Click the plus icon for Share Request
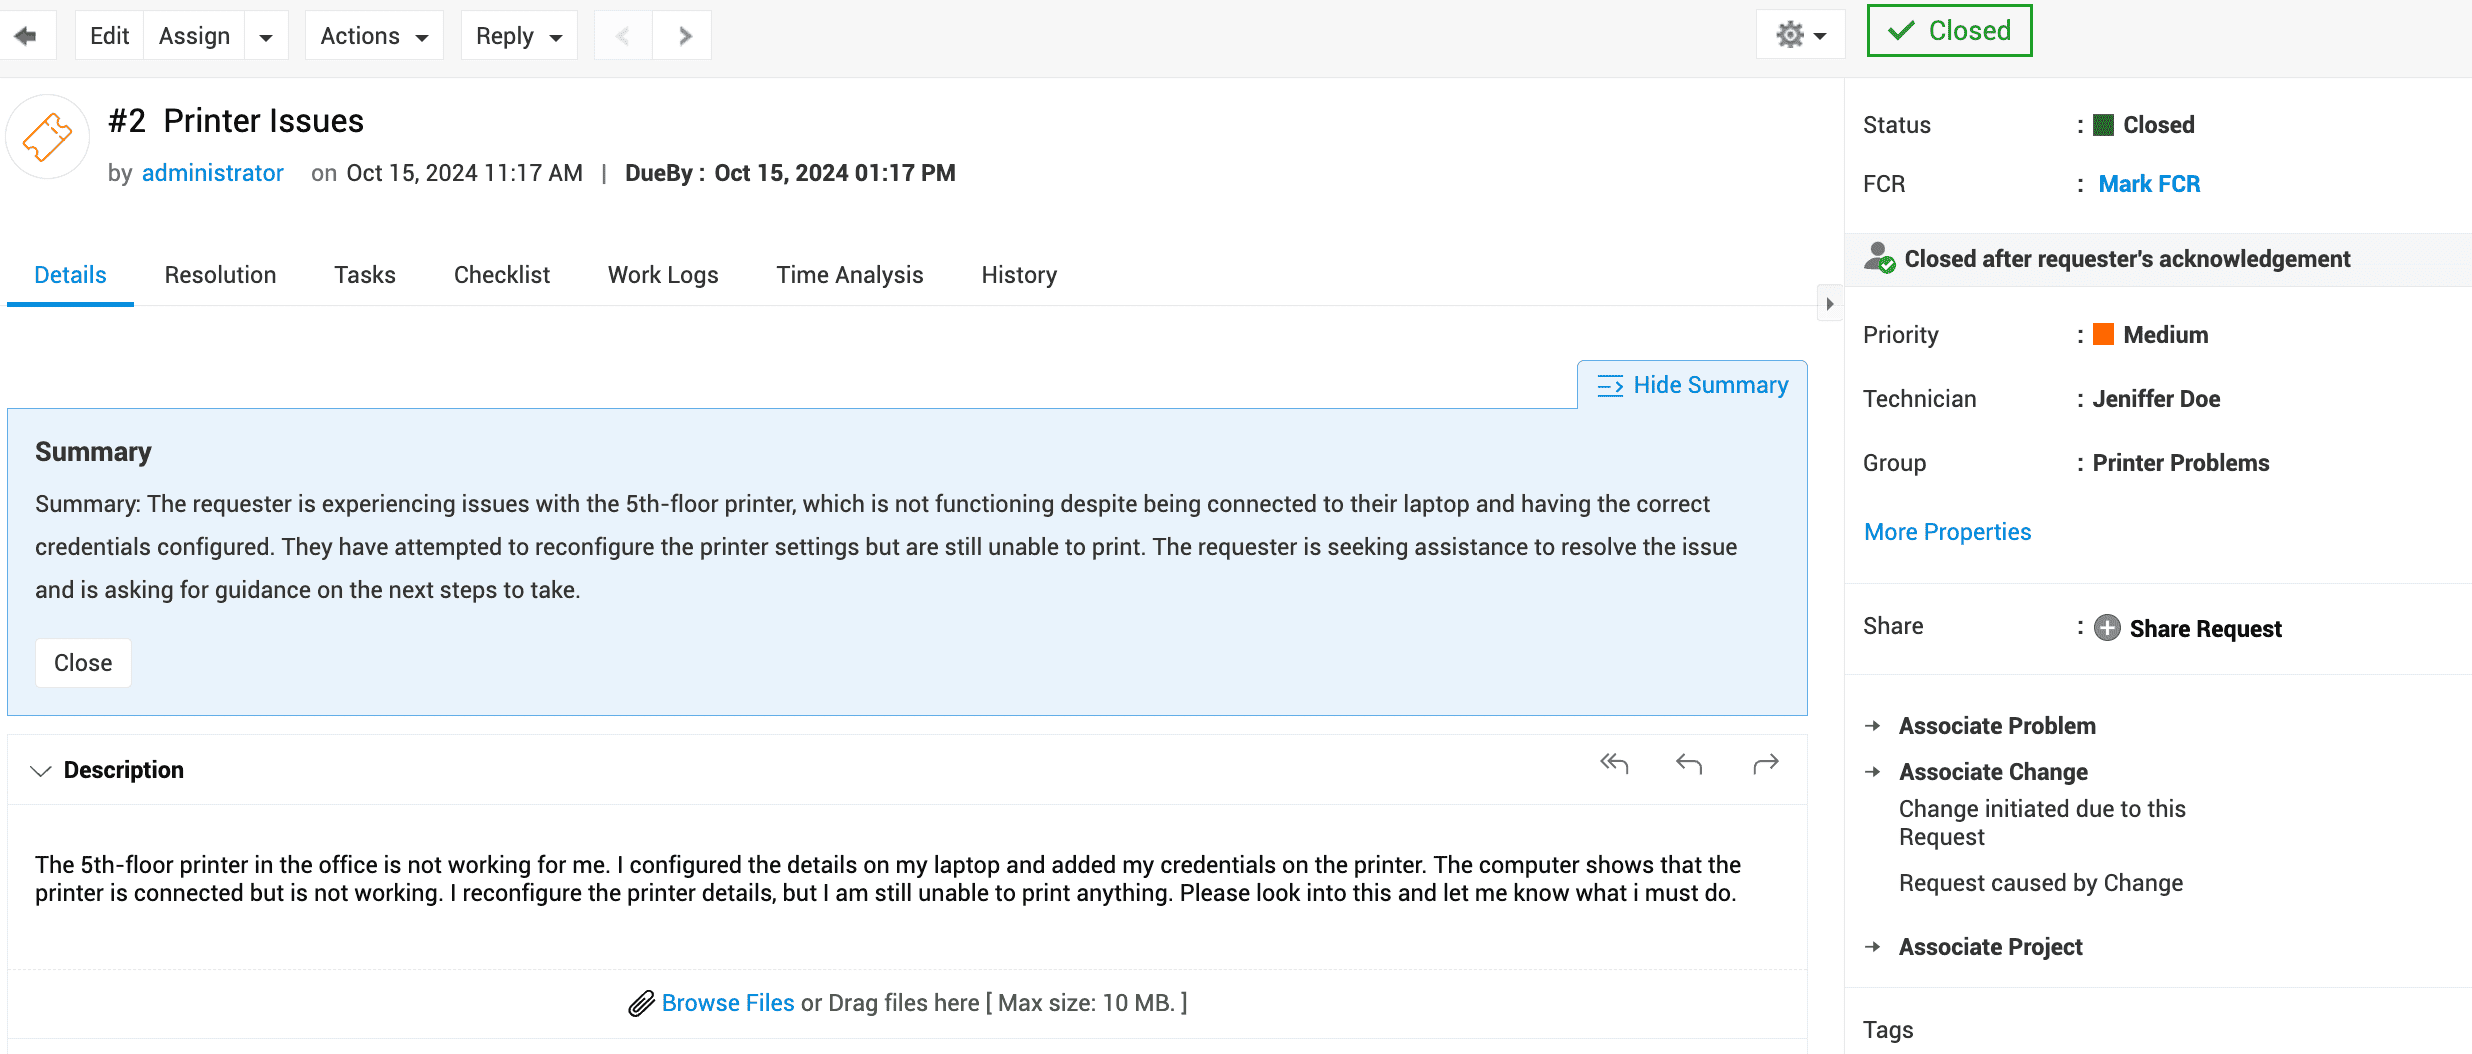 [x=2107, y=628]
